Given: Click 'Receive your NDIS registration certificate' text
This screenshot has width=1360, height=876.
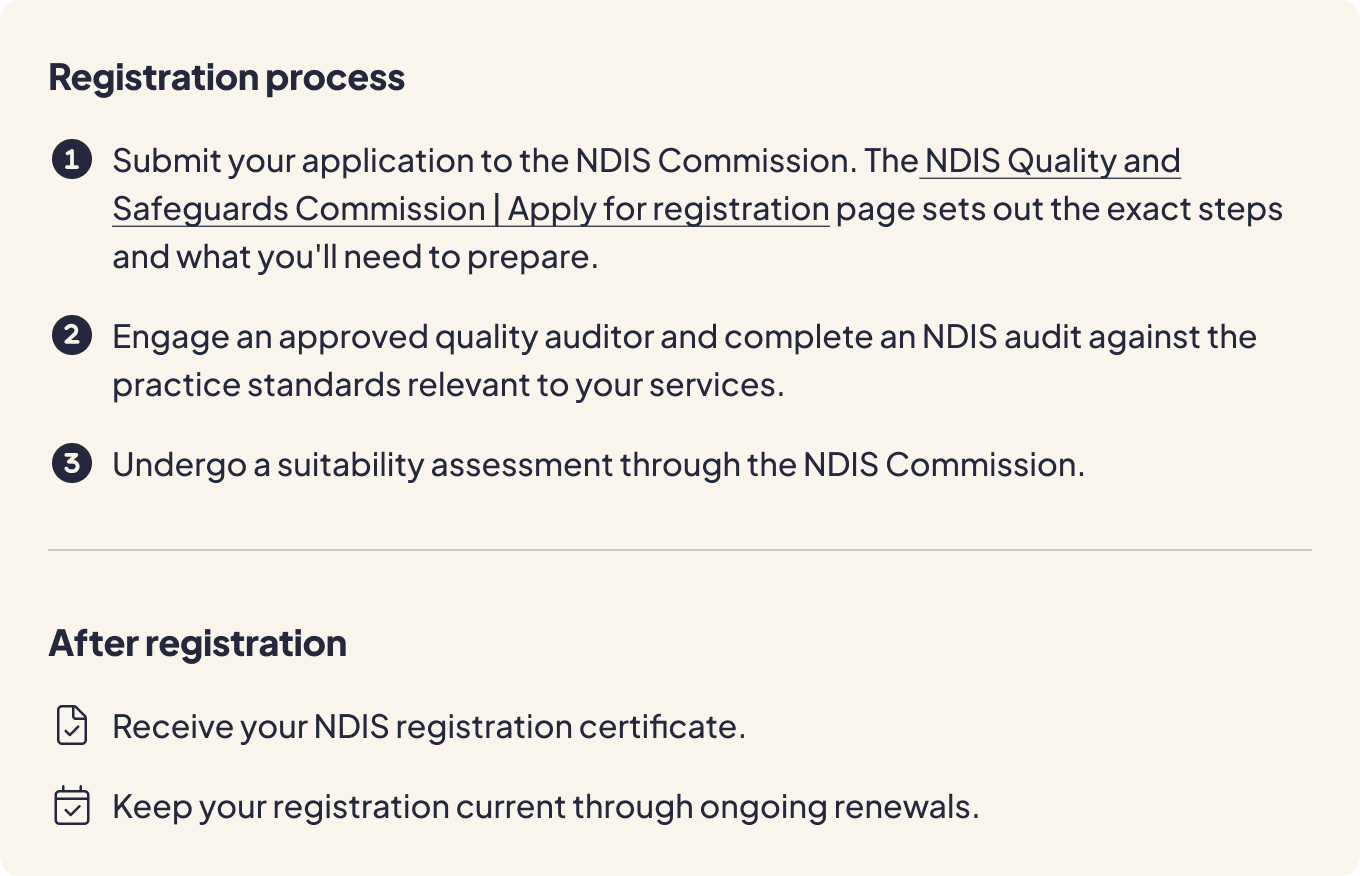Looking at the screenshot, I should tap(429, 727).
